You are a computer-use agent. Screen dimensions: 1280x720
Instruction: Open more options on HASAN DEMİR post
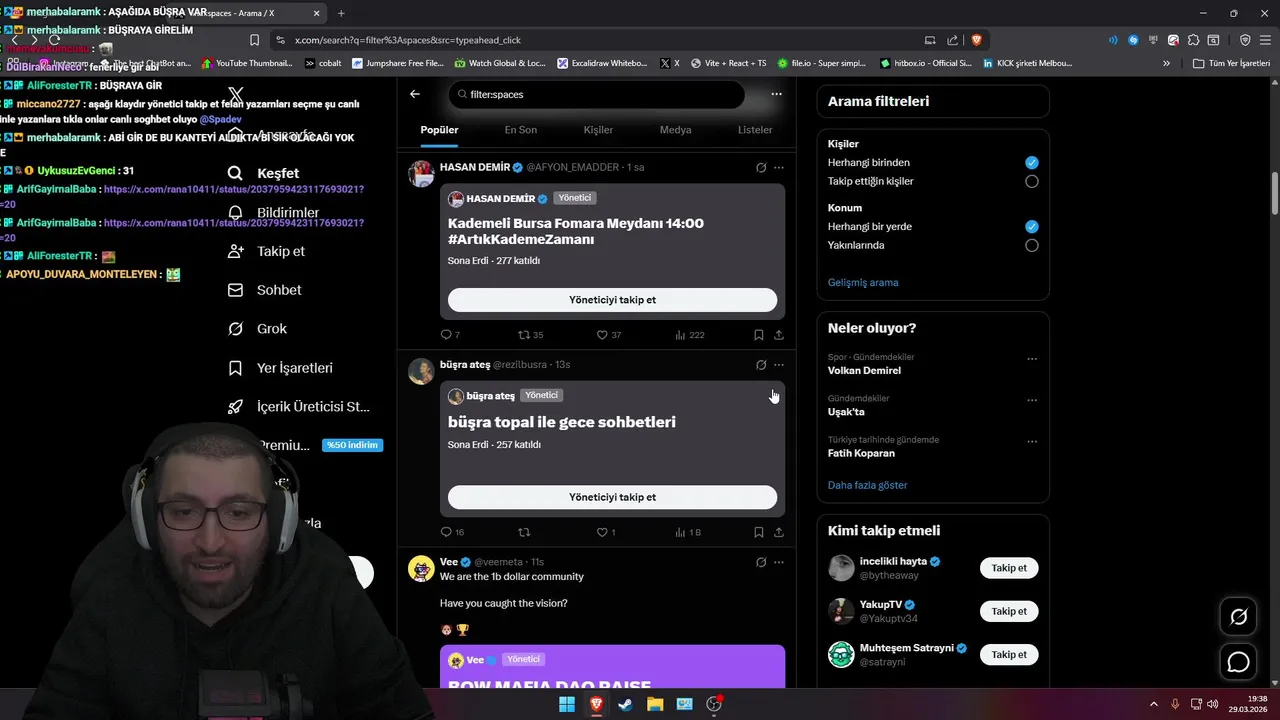coord(779,168)
